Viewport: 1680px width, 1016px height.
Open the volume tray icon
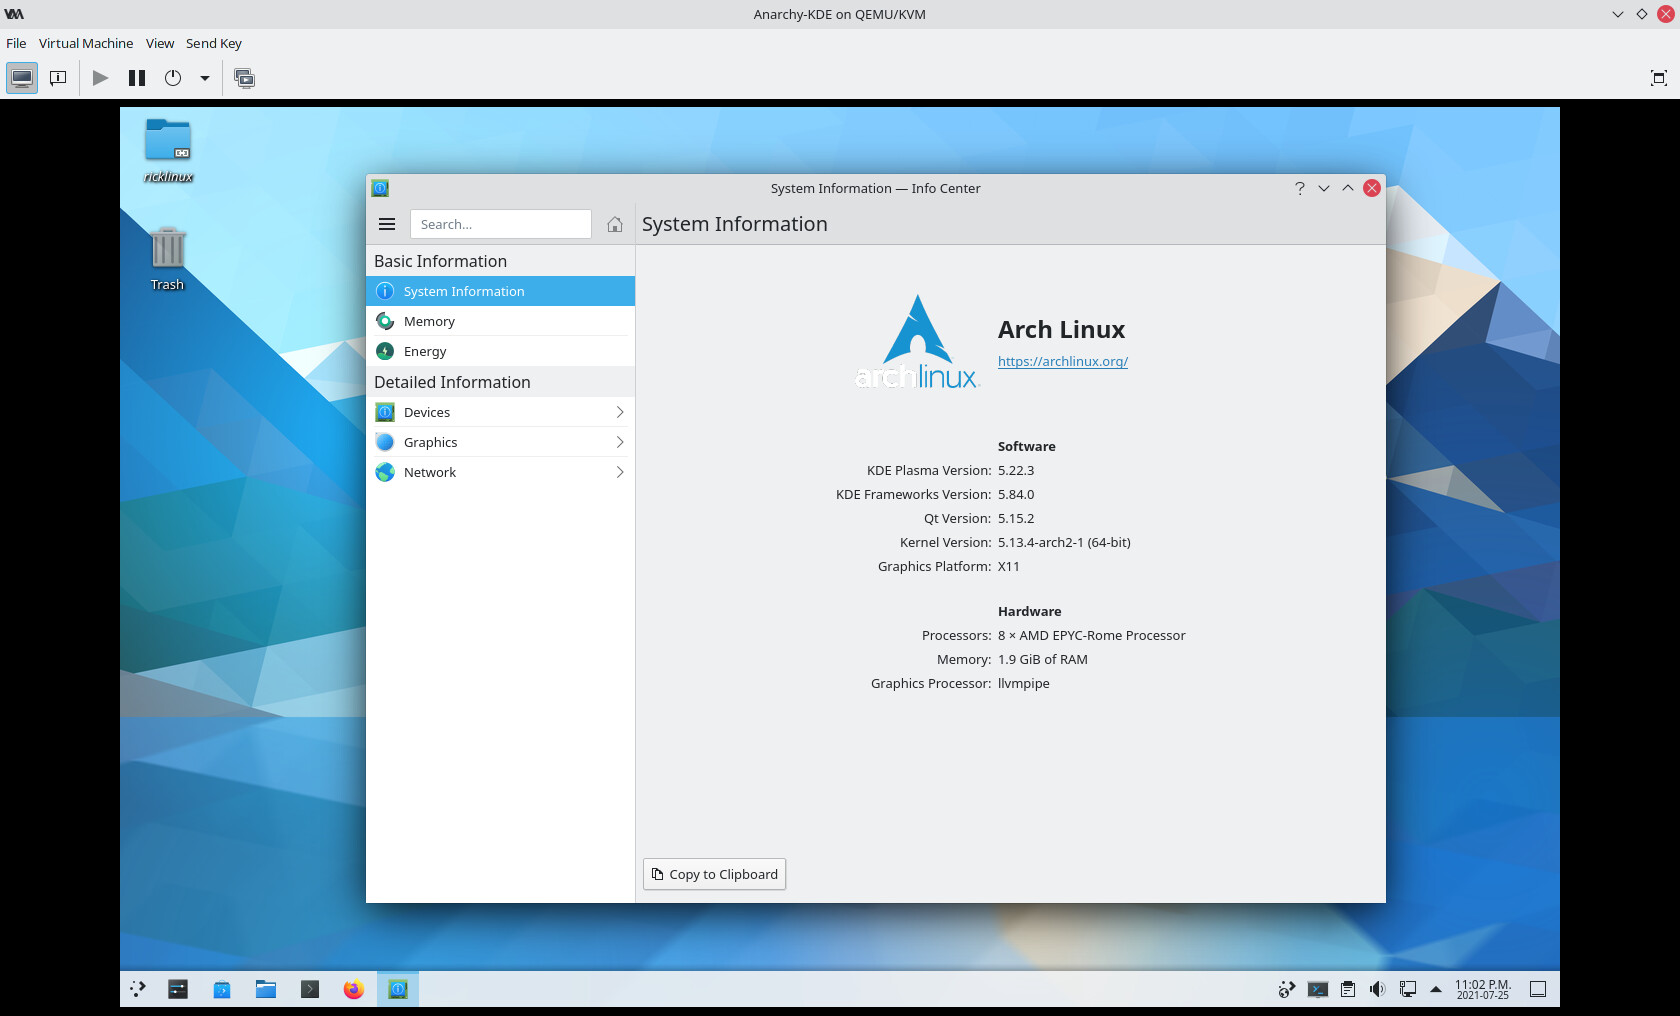click(x=1377, y=989)
